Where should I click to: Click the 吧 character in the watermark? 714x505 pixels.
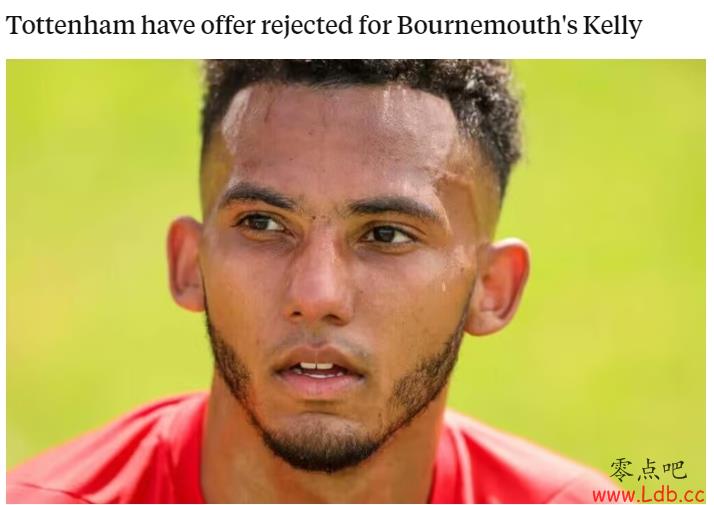point(674,470)
